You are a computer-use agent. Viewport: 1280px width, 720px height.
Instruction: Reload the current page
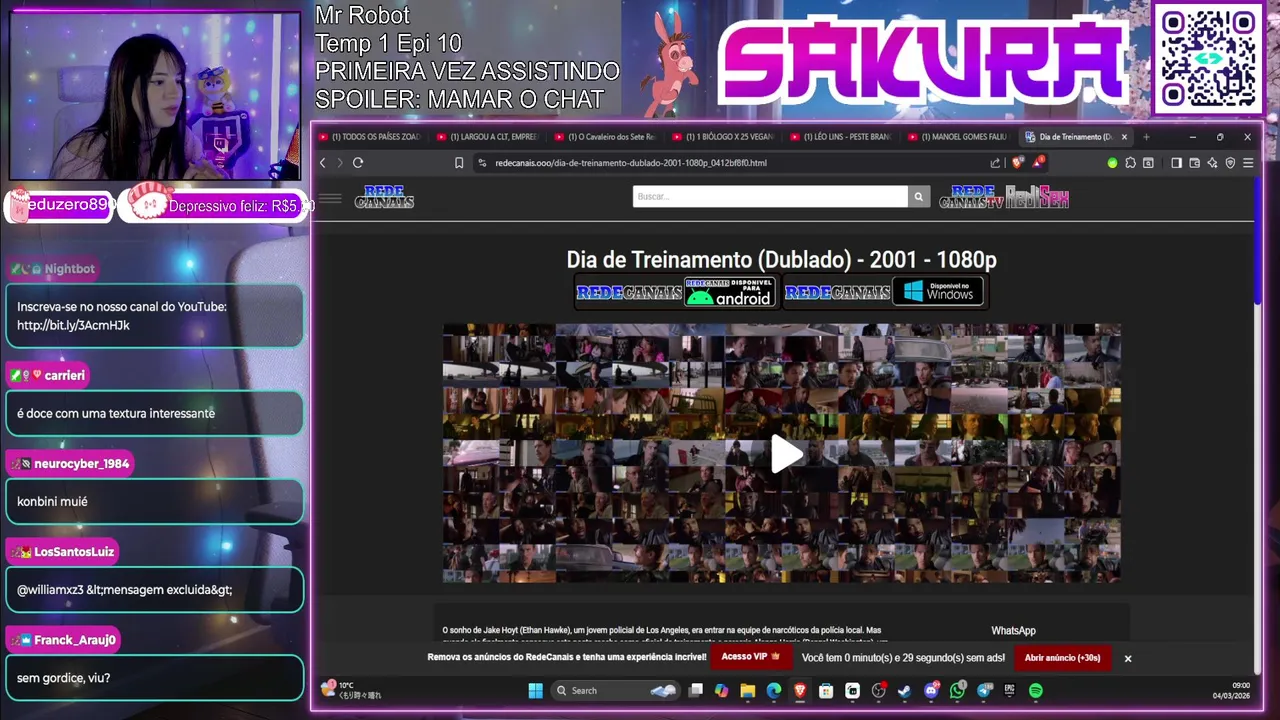coord(358,163)
